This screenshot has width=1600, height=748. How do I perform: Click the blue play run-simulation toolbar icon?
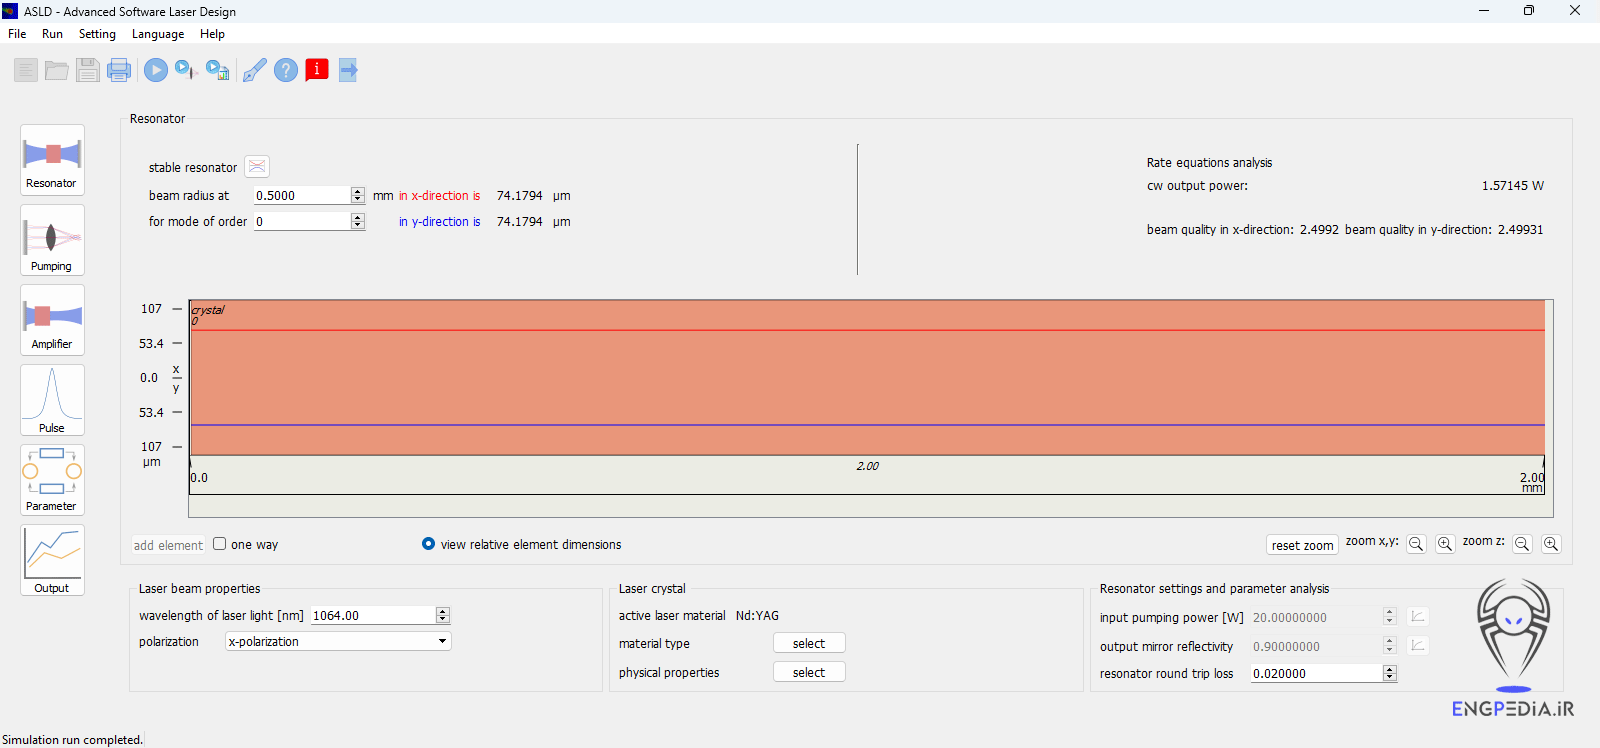pyautogui.click(x=156, y=70)
